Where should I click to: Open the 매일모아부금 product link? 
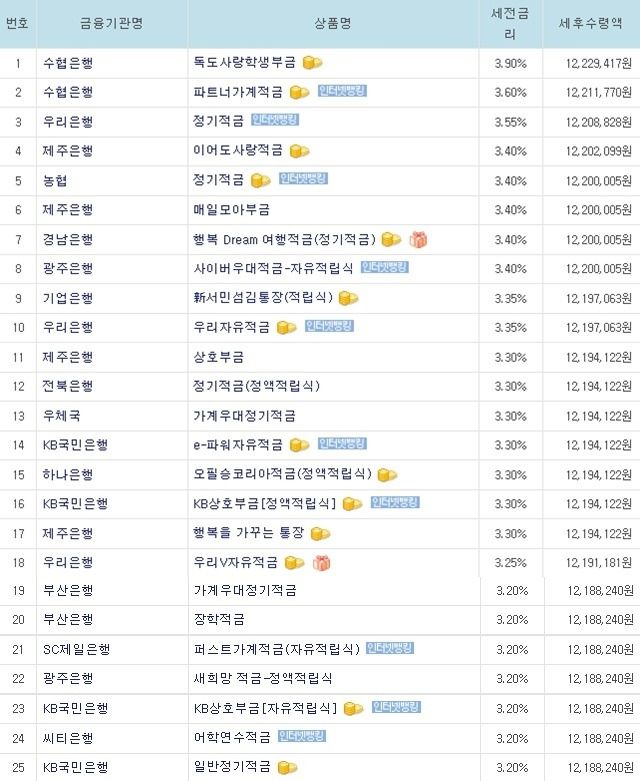pos(232,210)
